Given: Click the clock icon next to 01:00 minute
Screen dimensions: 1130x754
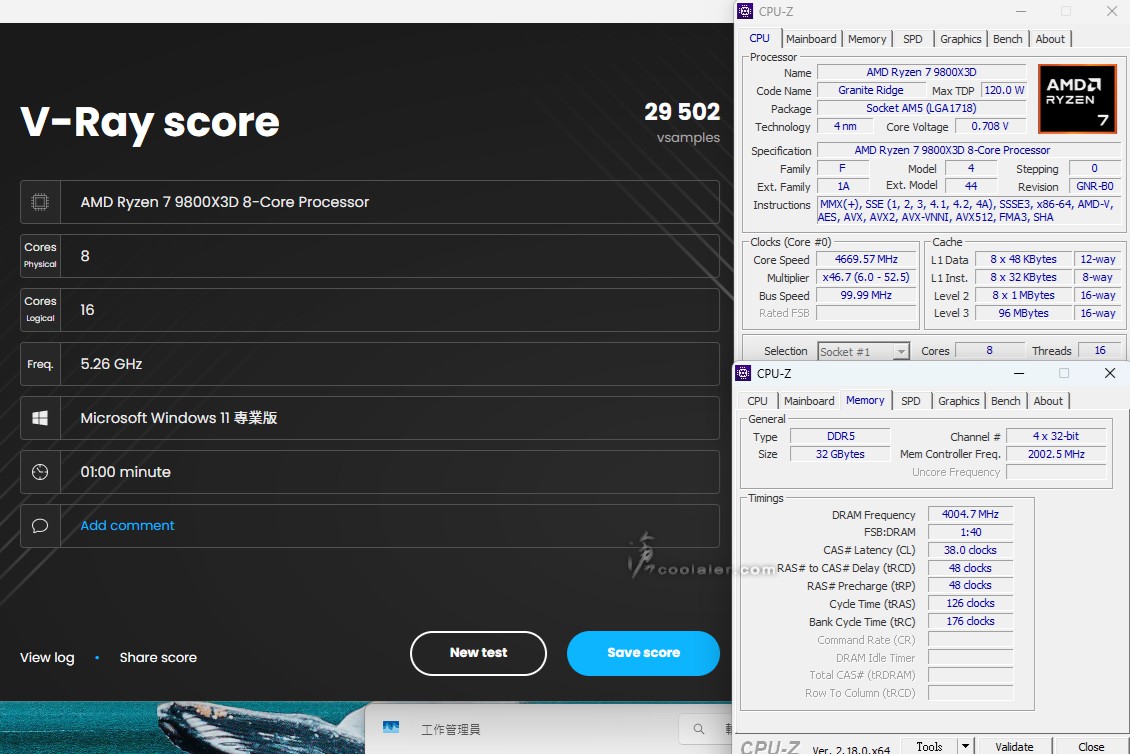Looking at the screenshot, I should point(40,472).
